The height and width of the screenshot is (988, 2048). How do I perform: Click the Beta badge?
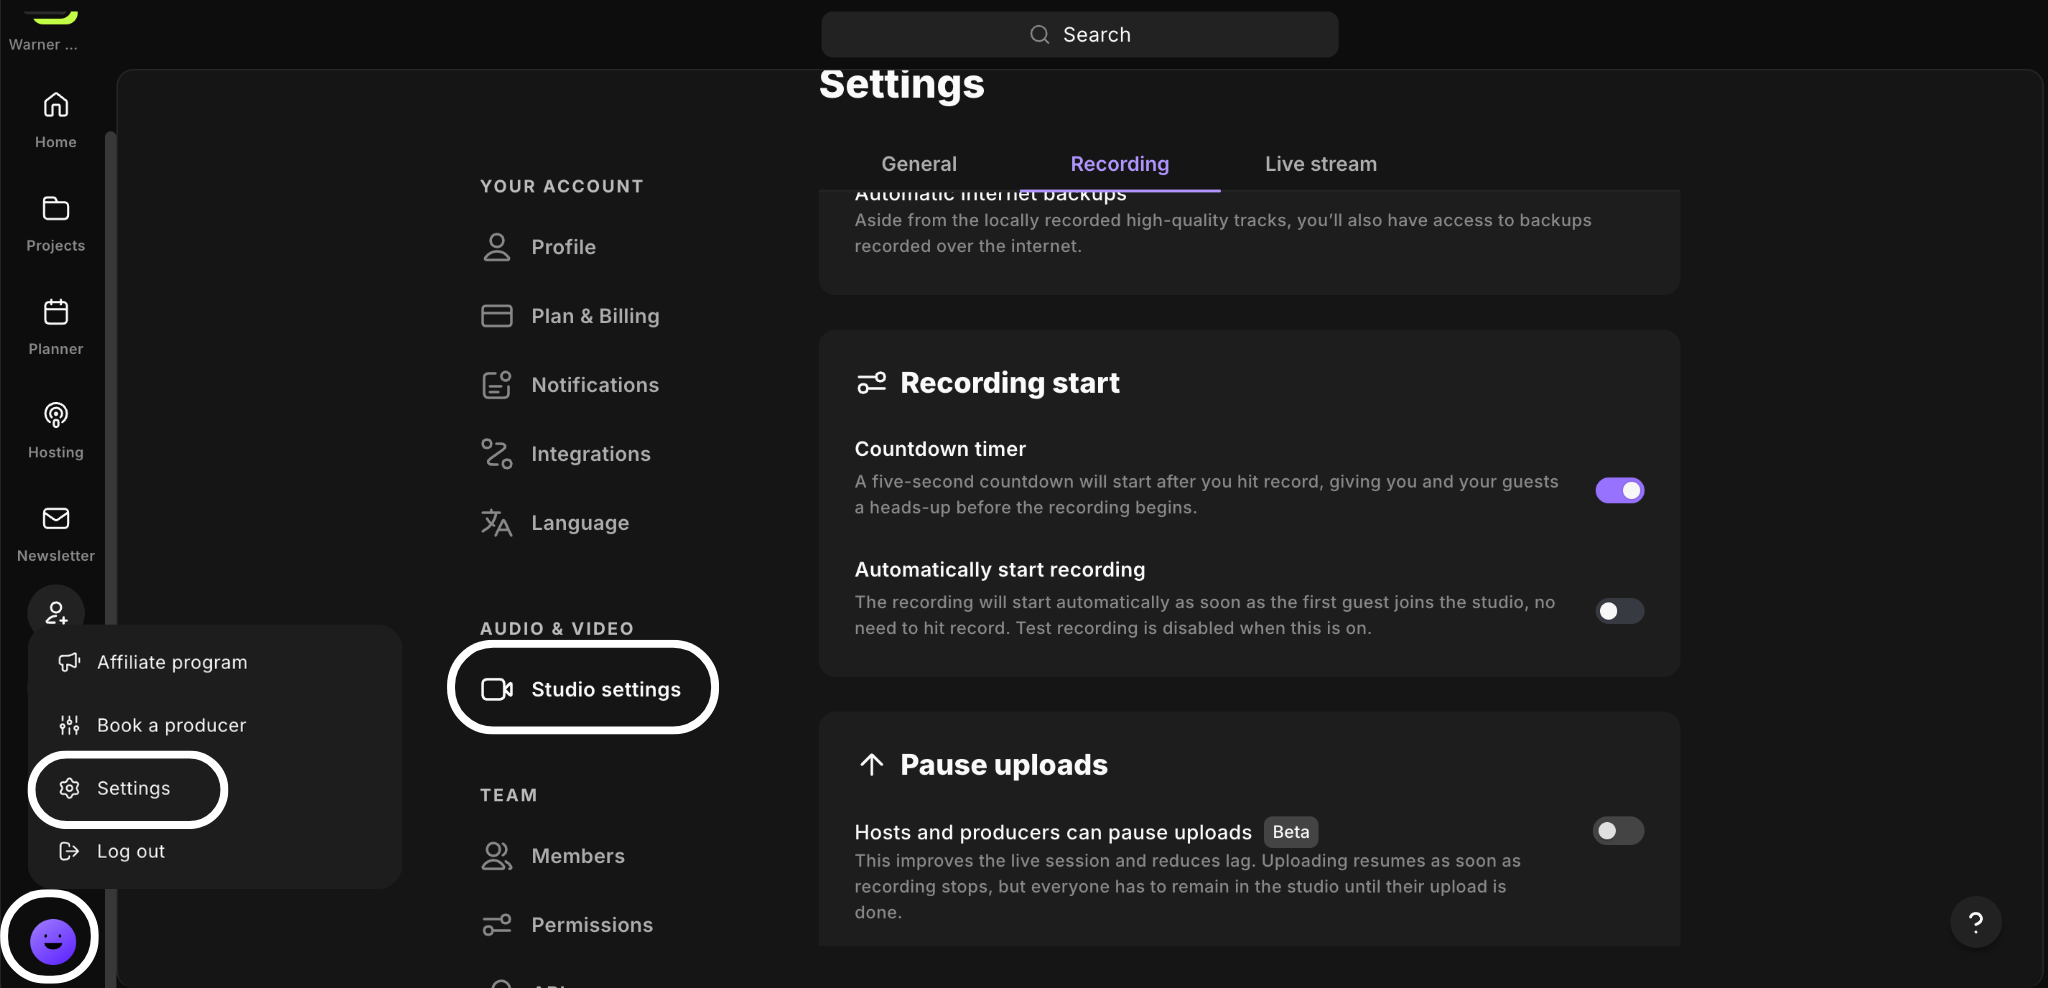coord(1291,832)
